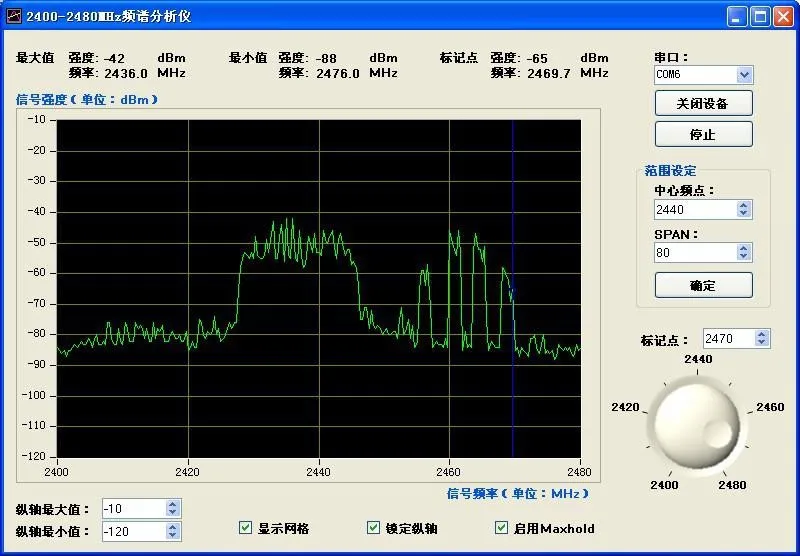Increase the center frequency (中心频点) up arrow
The height and width of the screenshot is (556, 800).
(x=743, y=205)
